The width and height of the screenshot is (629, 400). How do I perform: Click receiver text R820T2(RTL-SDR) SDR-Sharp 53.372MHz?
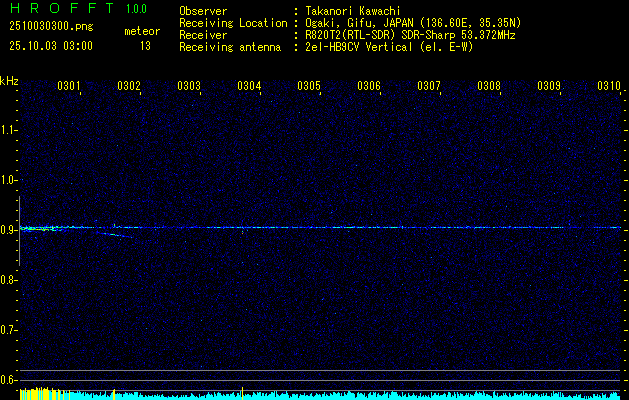click(x=410, y=35)
